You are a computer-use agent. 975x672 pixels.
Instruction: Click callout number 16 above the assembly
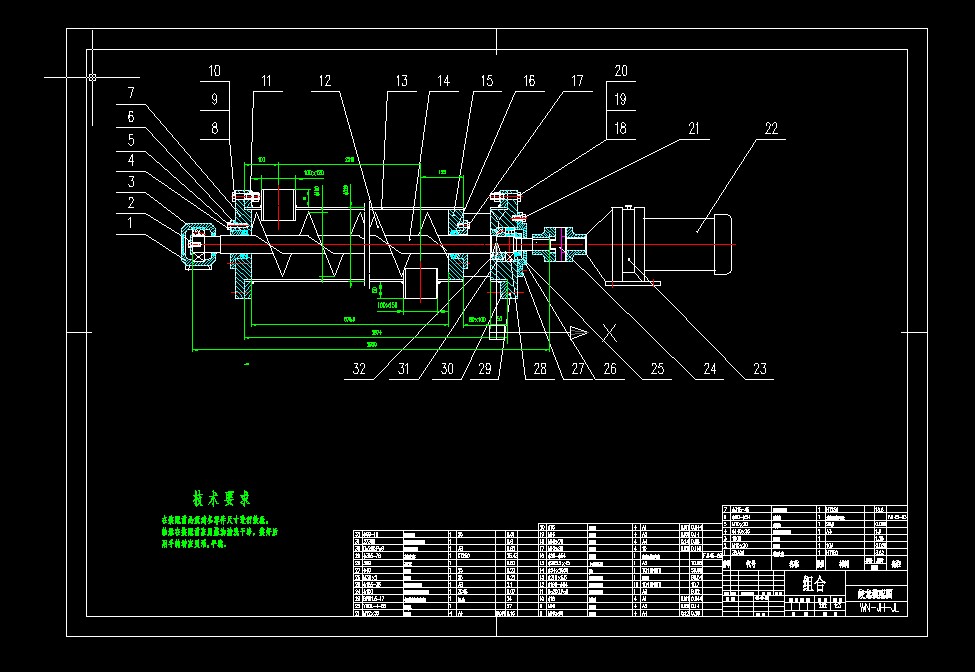tap(529, 81)
